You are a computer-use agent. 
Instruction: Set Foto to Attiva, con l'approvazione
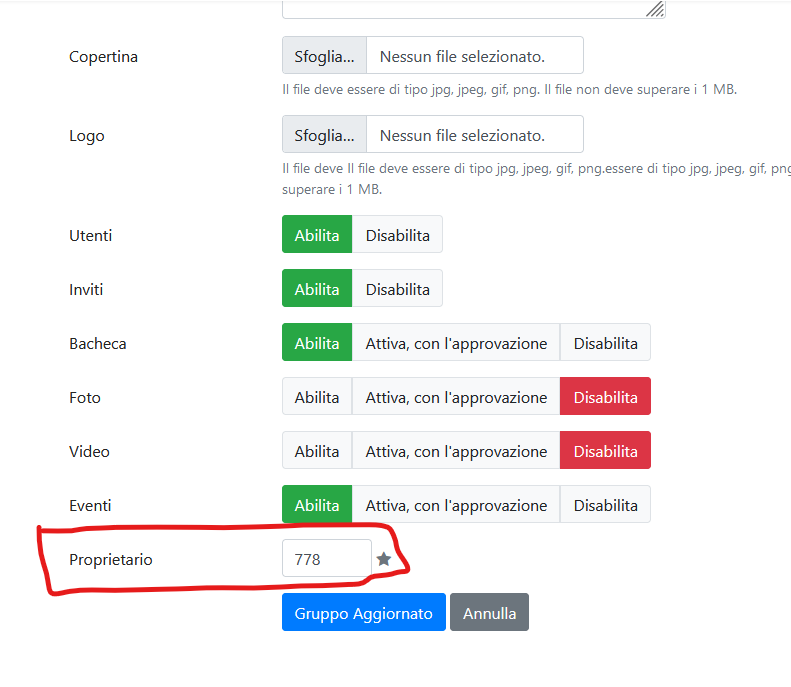tap(456, 396)
